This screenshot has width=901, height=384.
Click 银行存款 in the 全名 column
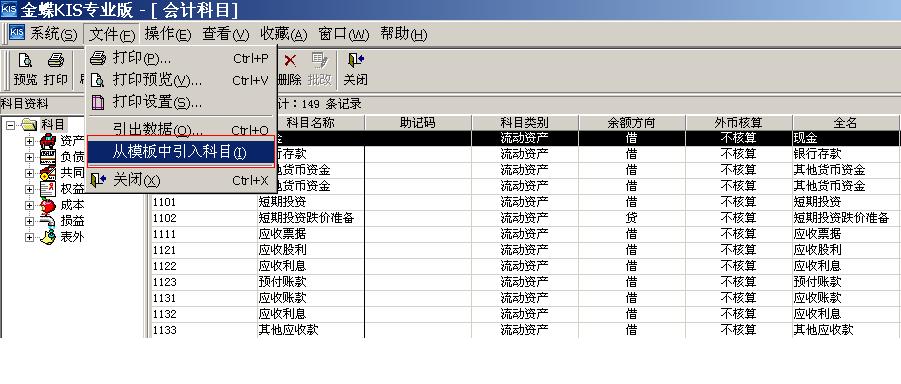817,154
